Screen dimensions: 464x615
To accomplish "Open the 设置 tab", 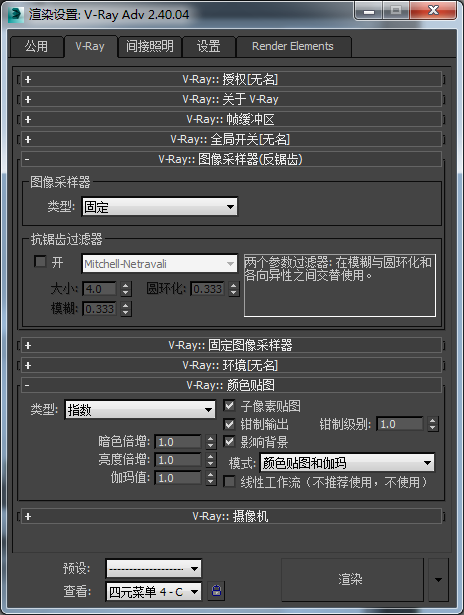I will click(208, 47).
